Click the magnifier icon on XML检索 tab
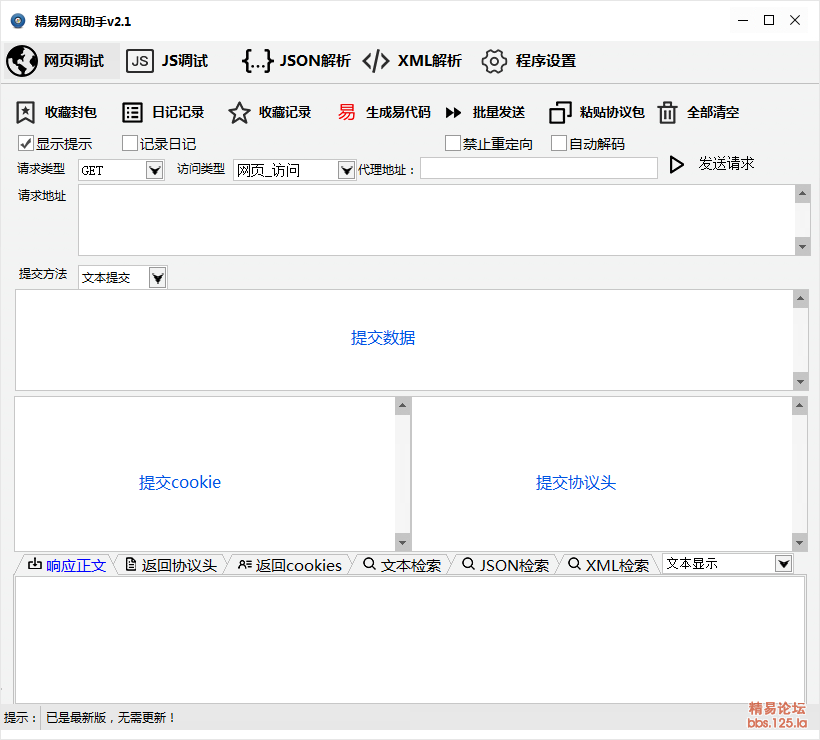This screenshot has height=740, width=820. pyautogui.click(x=574, y=564)
